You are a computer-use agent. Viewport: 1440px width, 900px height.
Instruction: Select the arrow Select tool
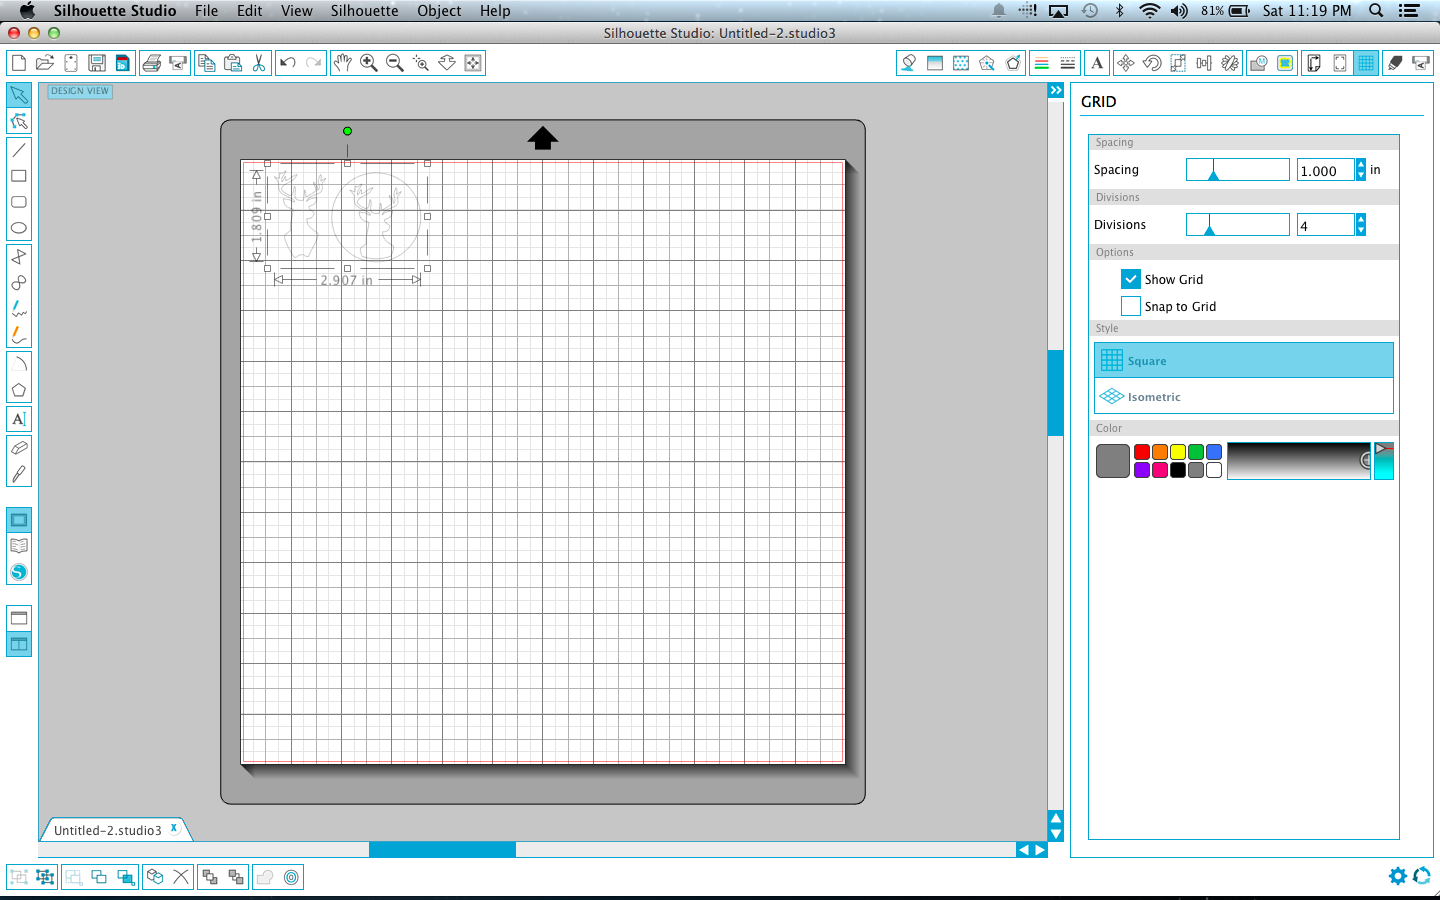[x=19, y=95]
